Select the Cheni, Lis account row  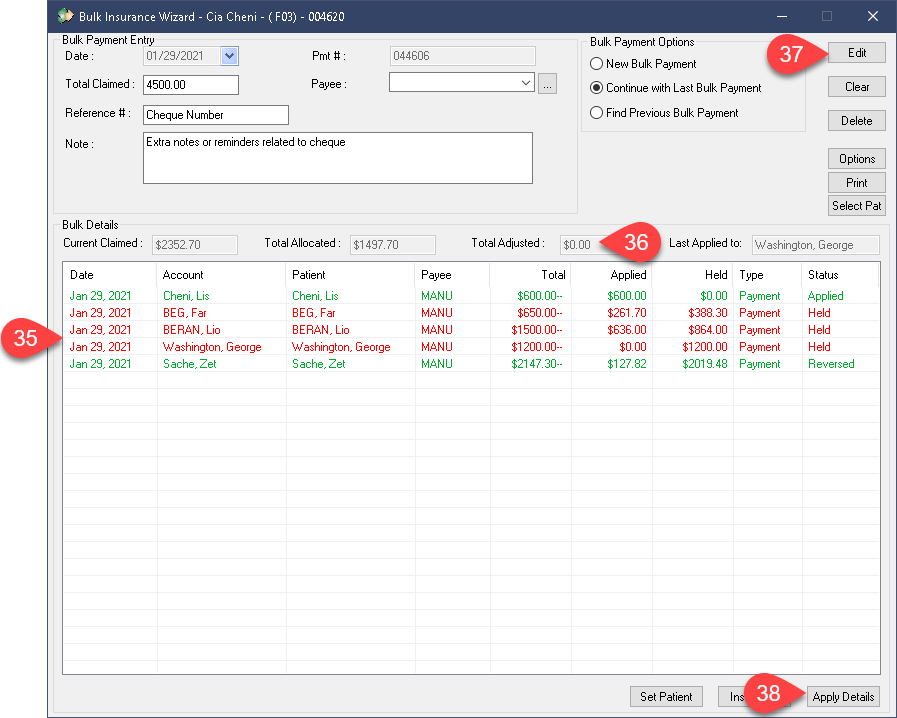[x=471, y=296]
